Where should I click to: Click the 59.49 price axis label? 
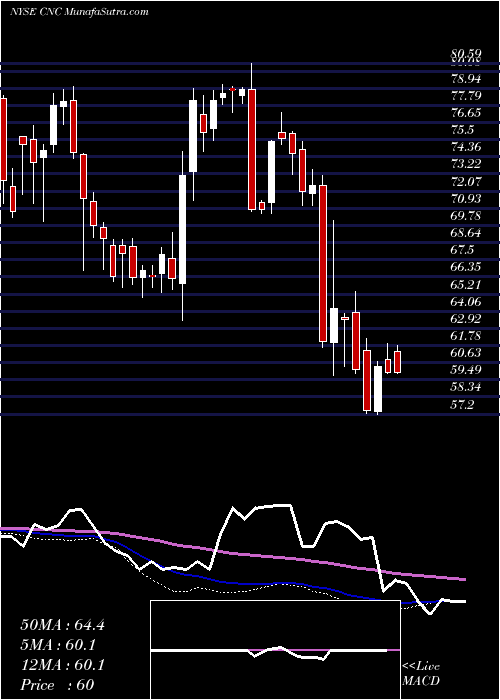point(466,370)
